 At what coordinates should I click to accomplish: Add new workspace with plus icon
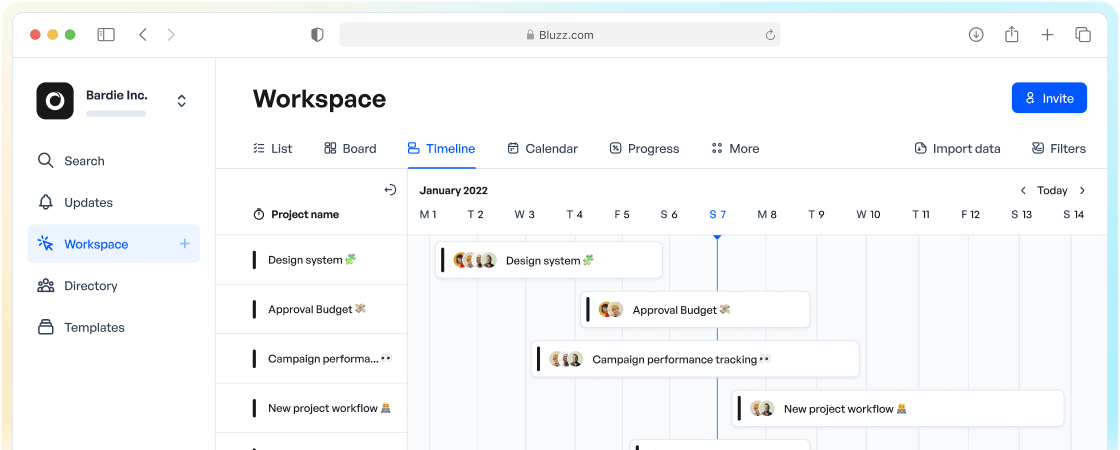point(184,244)
